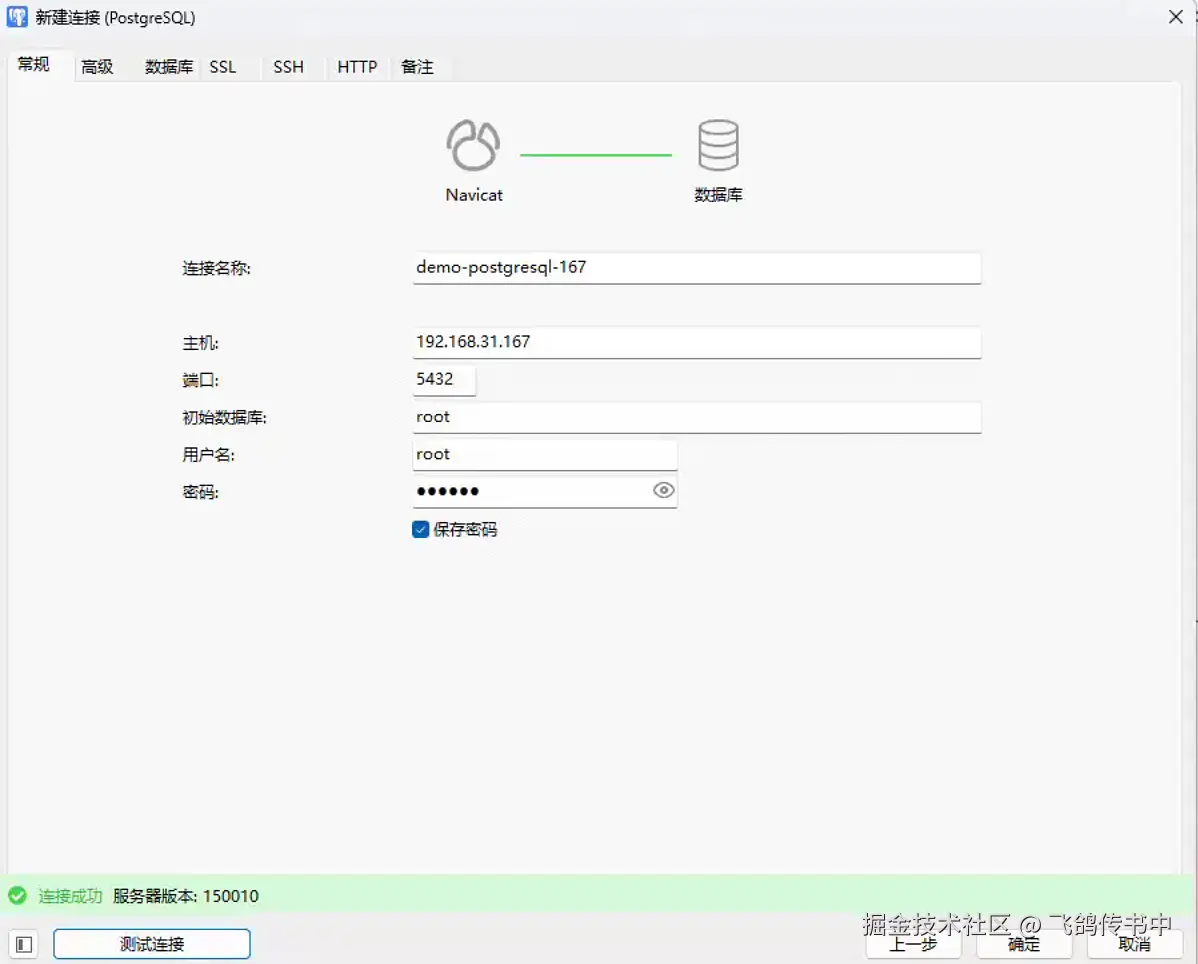Open the 高级 tab

coord(97,67)
